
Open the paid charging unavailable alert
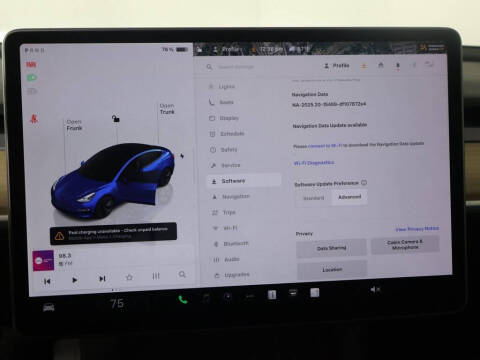pyautogui.click(x=113, y=233)
